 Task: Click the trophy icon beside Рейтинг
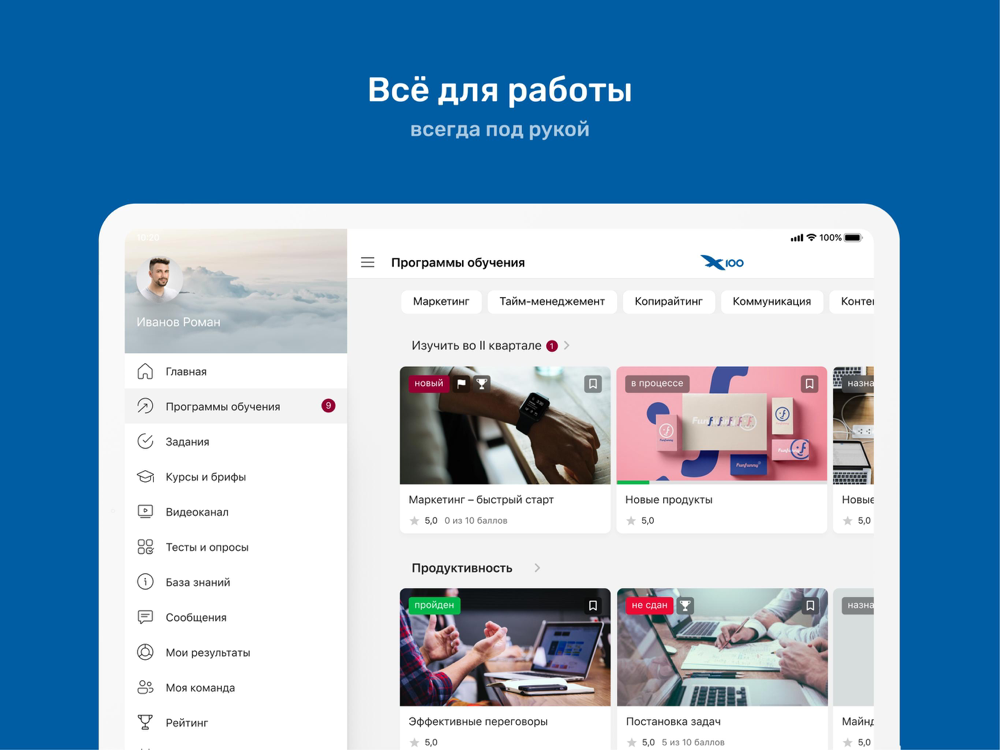[145, 722]
